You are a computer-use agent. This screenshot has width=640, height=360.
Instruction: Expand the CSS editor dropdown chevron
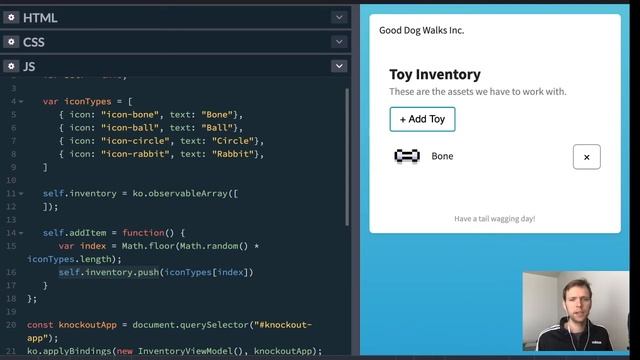click(x=339, y=42)
